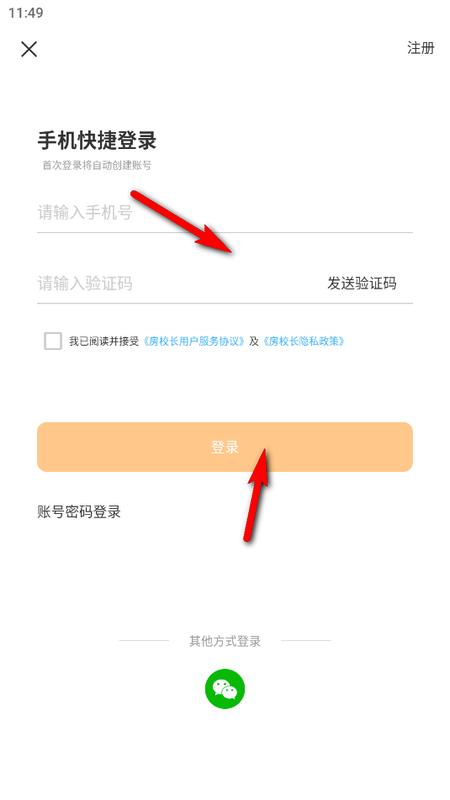Click the red arrow below the phone field
Image resolution: width=450 pixels, height=800 pixels.
tap(181, 221)
